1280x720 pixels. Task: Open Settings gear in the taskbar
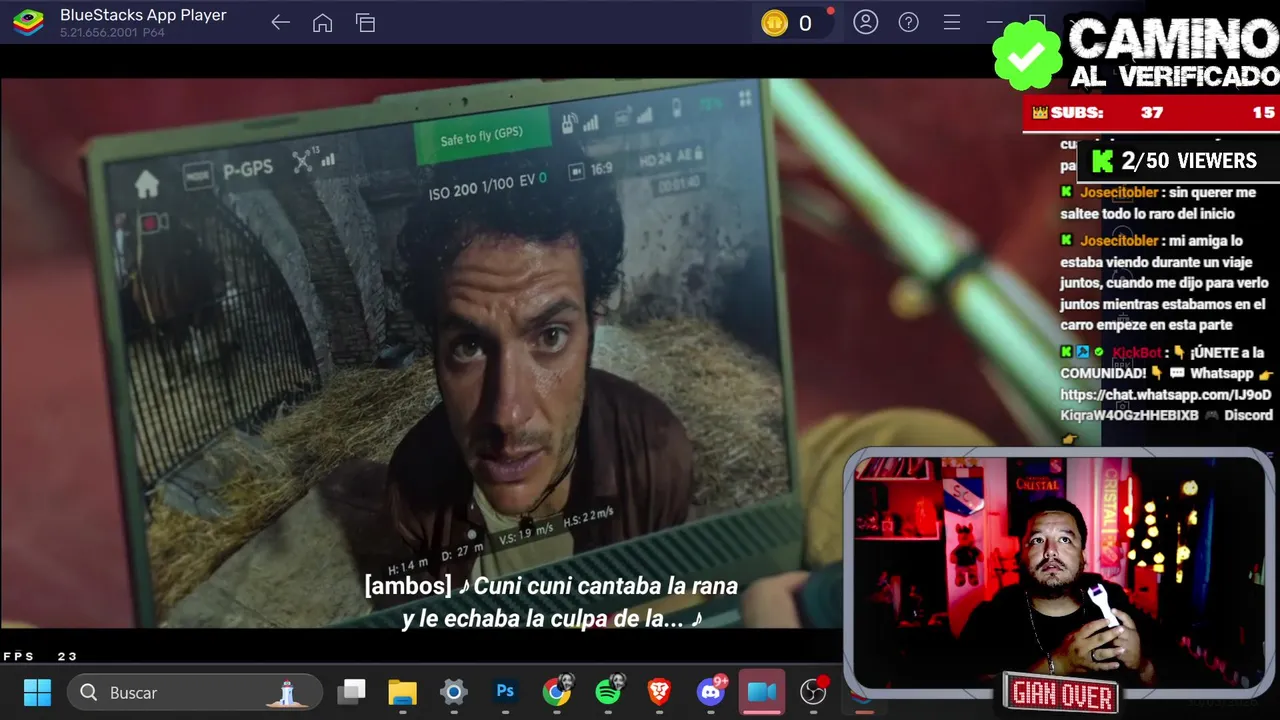click(454, 692)
